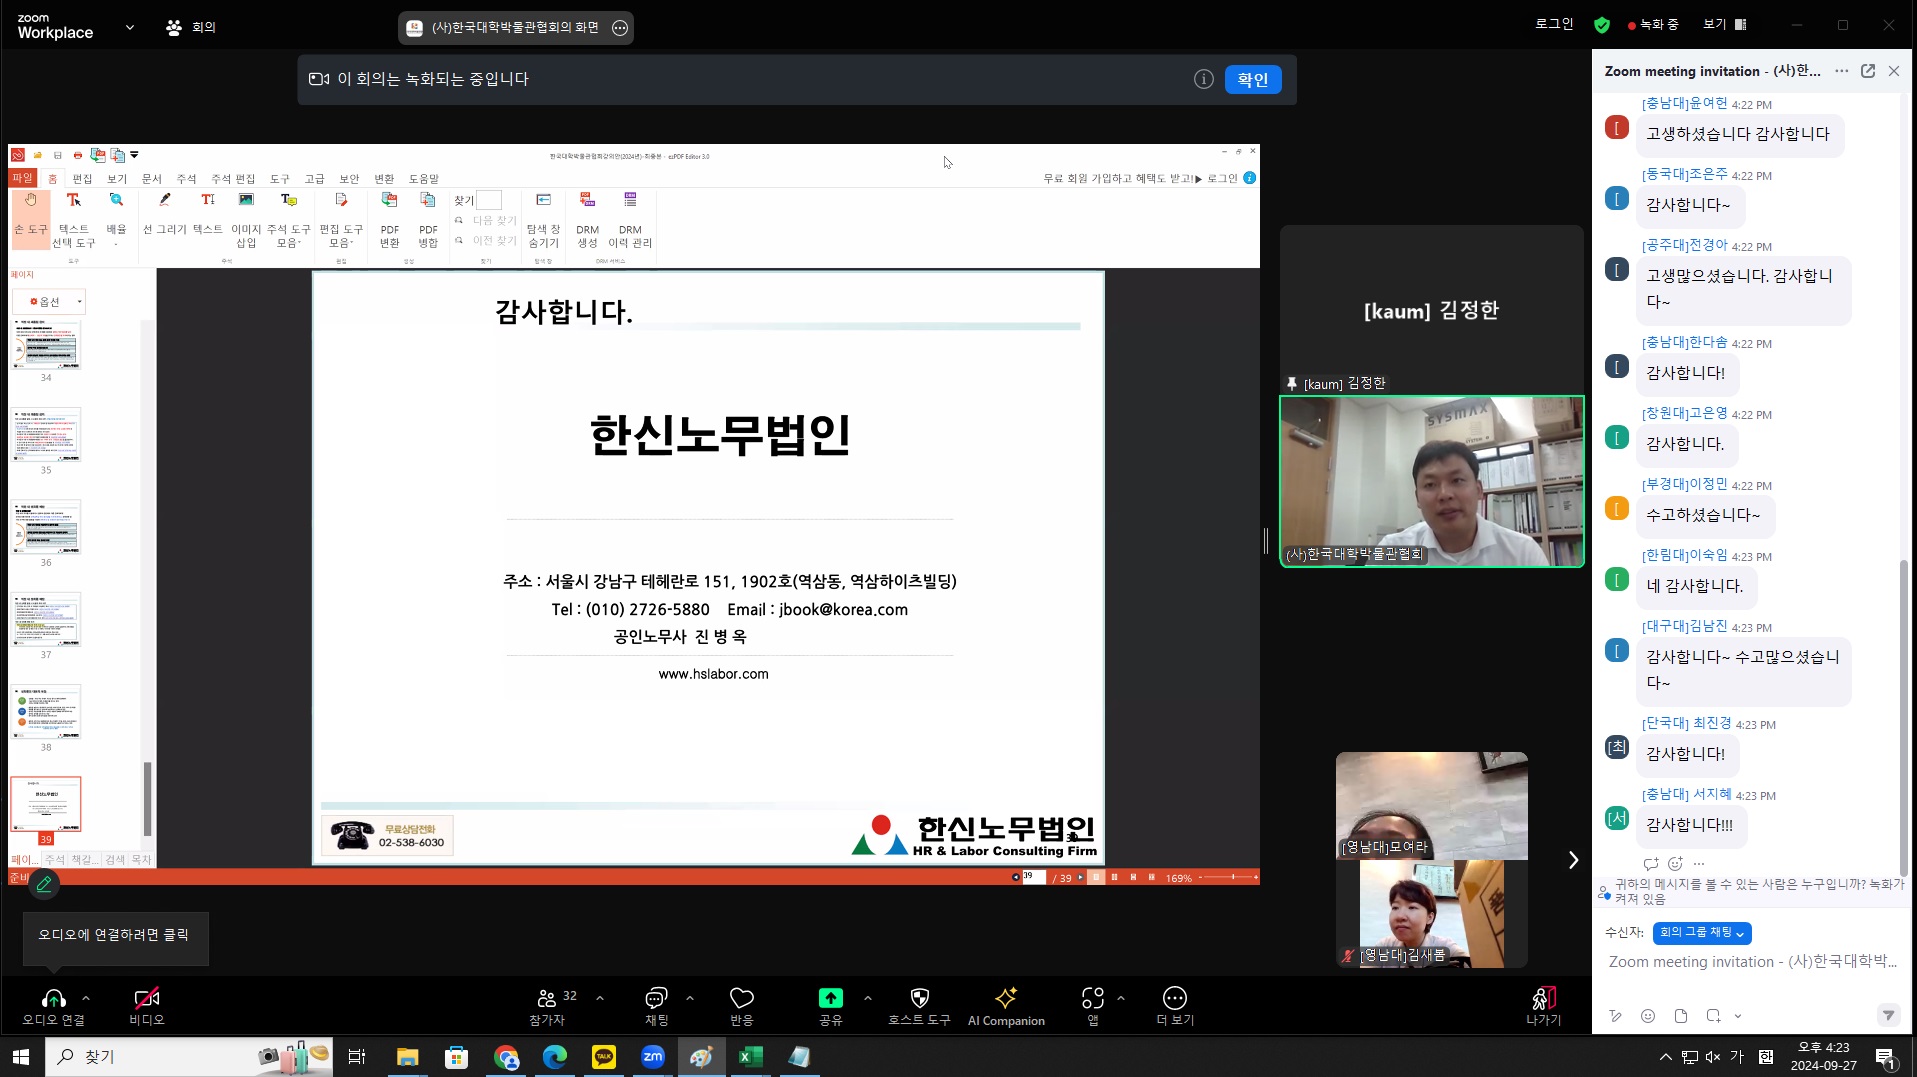Screen dimensions: 1917x1077
Task: Choose the Text annotation tool
Action: [208, 214]
